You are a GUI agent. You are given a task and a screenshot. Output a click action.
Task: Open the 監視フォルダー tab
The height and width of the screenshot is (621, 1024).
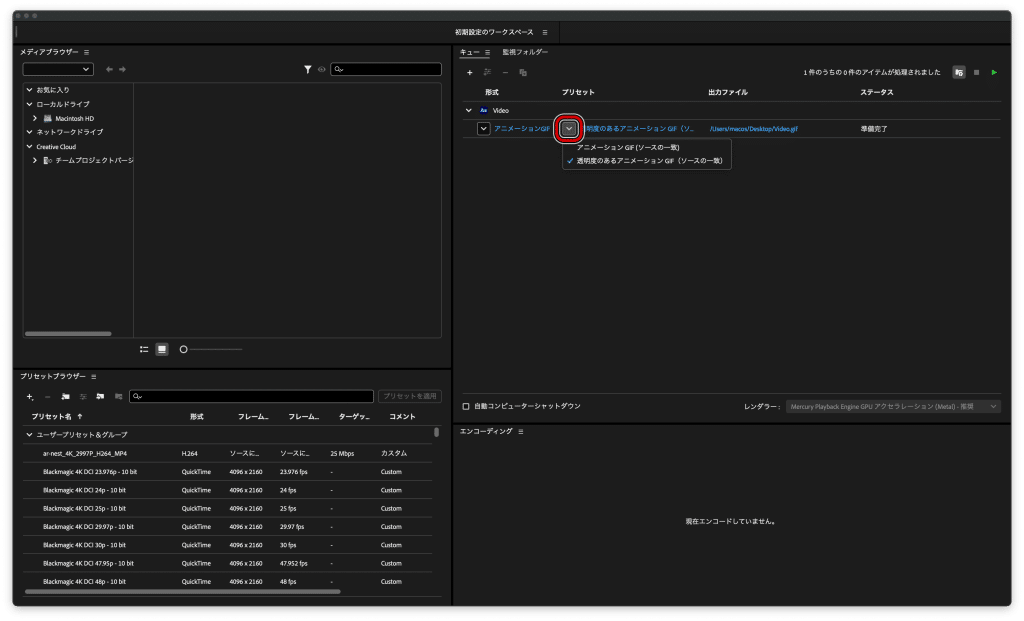tap(525, 51)
